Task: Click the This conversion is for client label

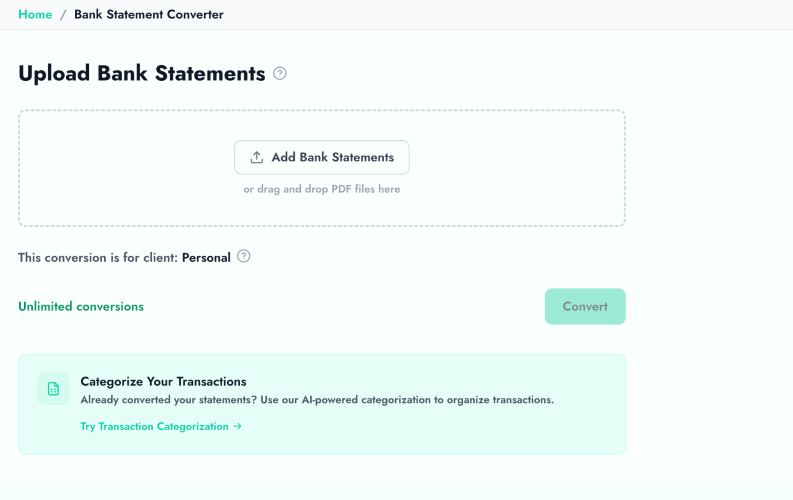Action: [x=97, y=258]
